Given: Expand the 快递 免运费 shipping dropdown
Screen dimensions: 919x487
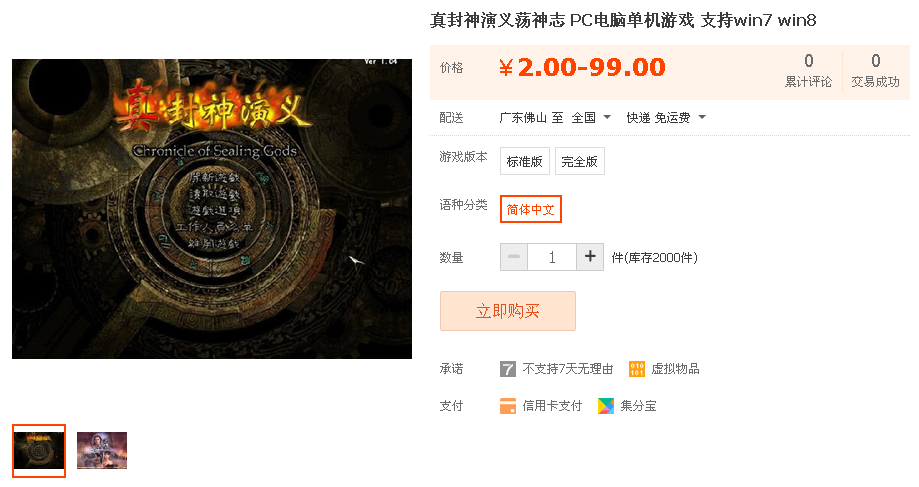Looking at the screenshot, I should tap(666, 118).
